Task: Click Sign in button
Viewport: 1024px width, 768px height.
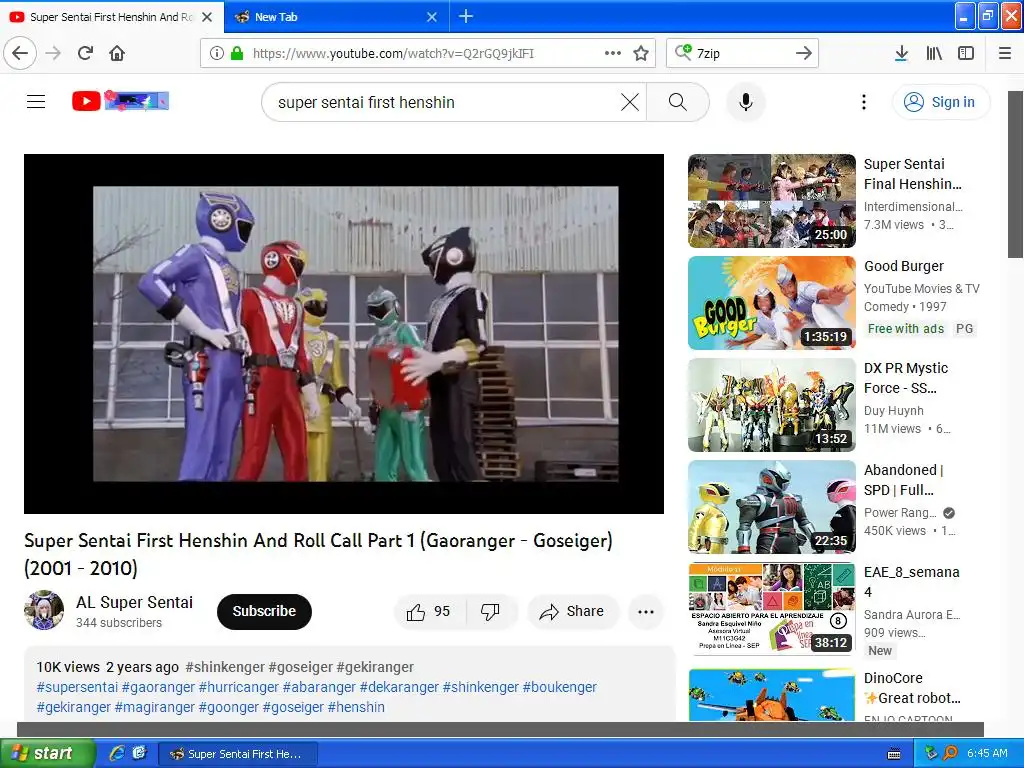Action: click(941, 102)
